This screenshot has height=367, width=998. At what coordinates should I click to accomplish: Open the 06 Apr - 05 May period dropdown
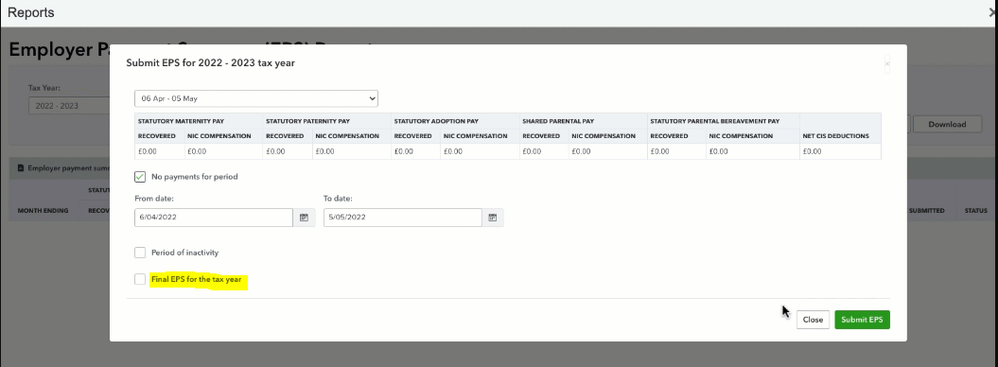point(256,99)
